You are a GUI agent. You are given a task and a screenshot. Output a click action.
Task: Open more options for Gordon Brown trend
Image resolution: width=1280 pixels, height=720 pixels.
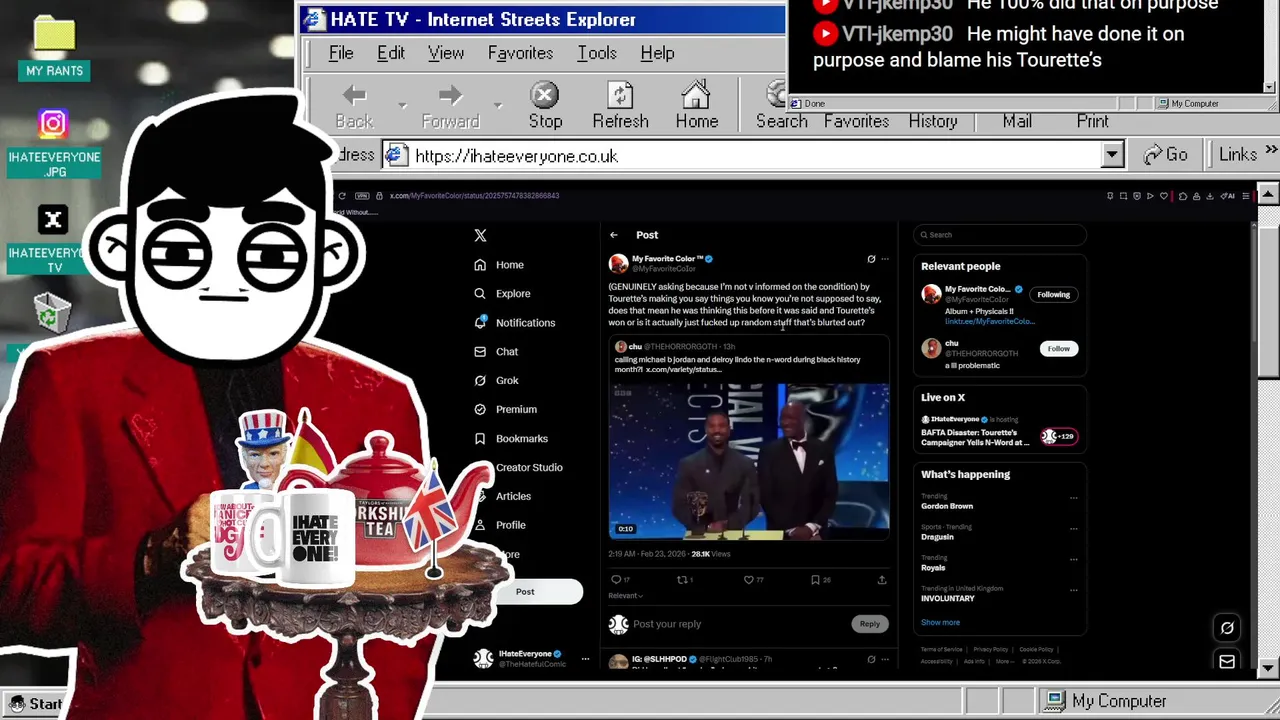coord(1074,497)
